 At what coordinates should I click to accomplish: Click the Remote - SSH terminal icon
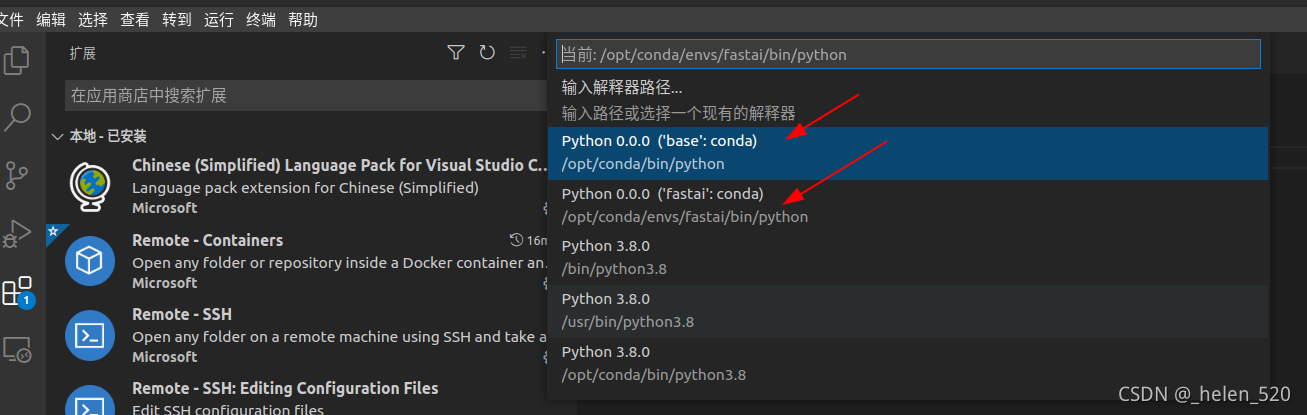coord(90,335)
